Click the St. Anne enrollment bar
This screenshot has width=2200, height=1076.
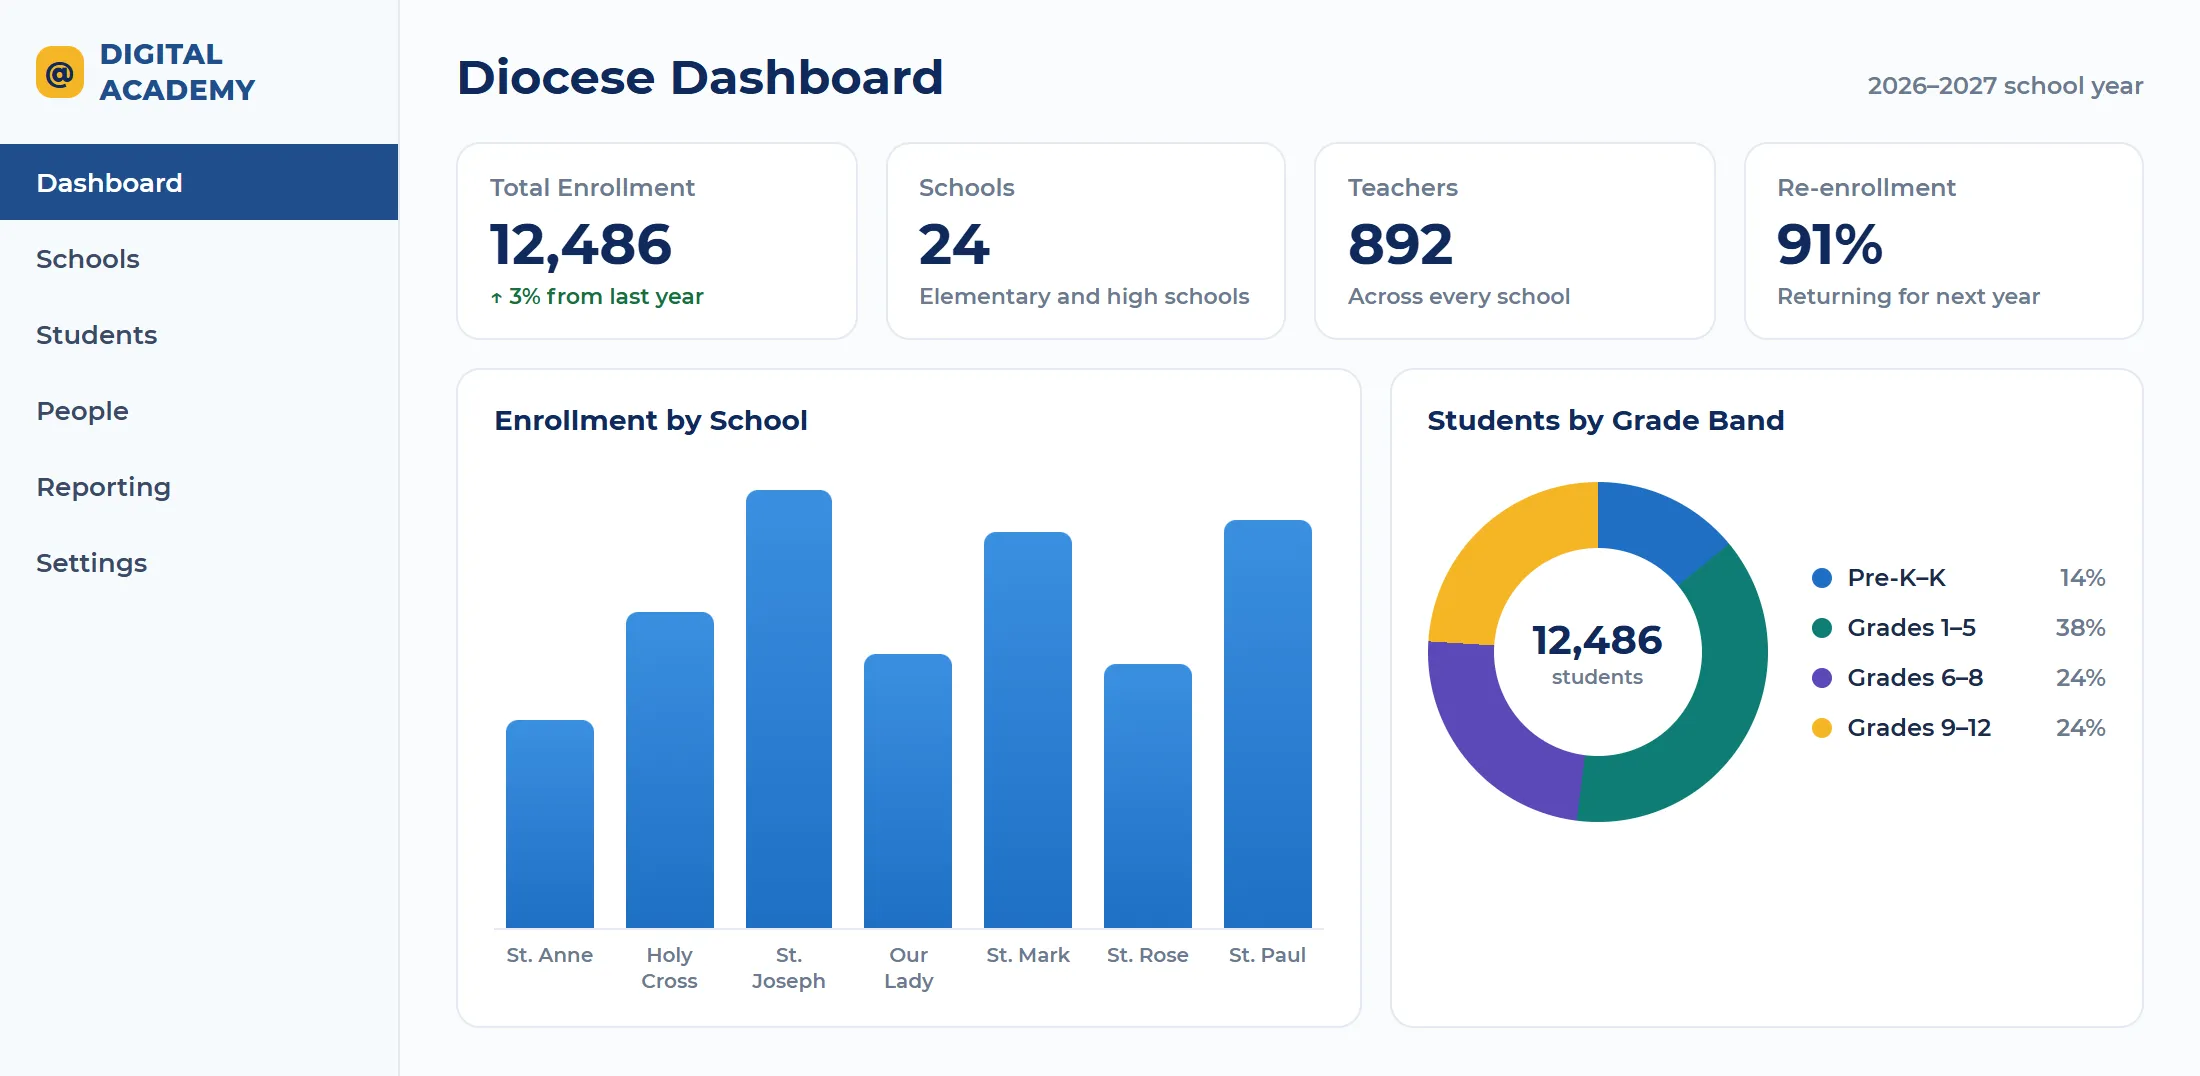click(x=550, y=824)
